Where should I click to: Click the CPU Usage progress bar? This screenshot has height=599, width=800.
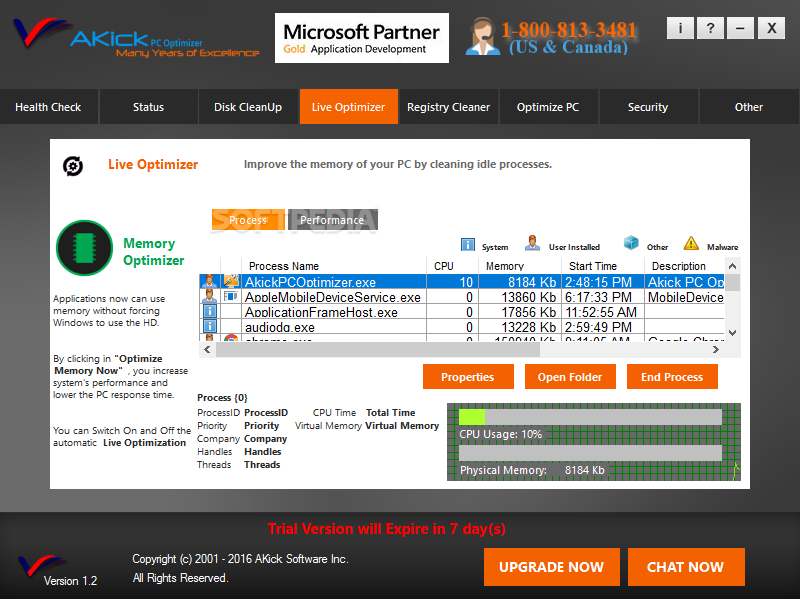pos(590,417)
